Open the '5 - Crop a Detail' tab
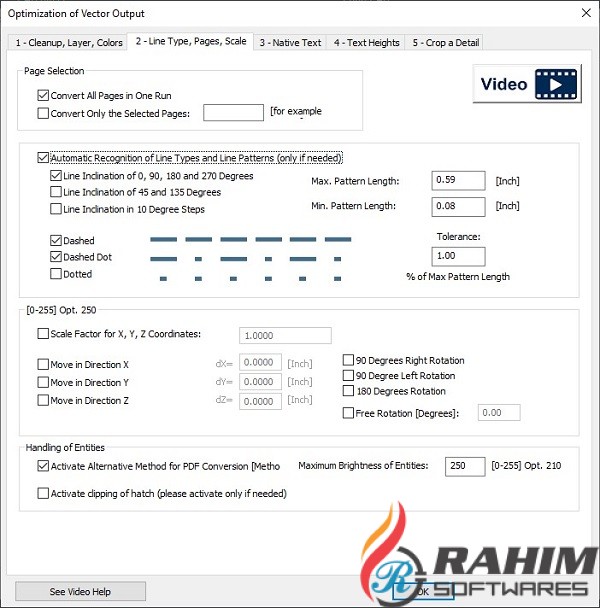 pos(445,43)
